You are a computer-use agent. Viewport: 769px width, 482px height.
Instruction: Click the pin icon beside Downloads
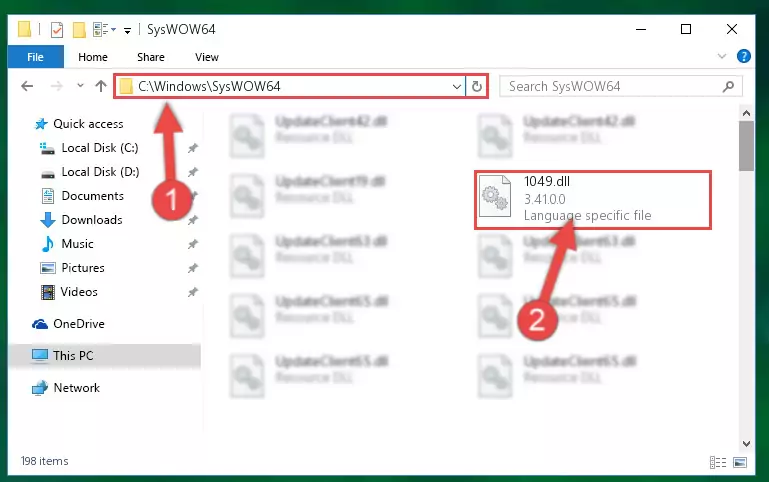193,220
